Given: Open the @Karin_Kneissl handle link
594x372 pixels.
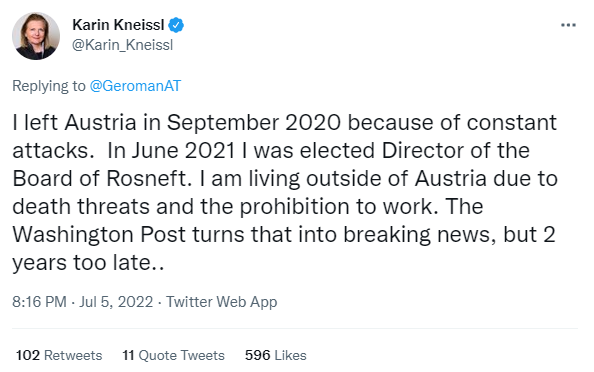Looking at the screenshot, I should [122, 45].
